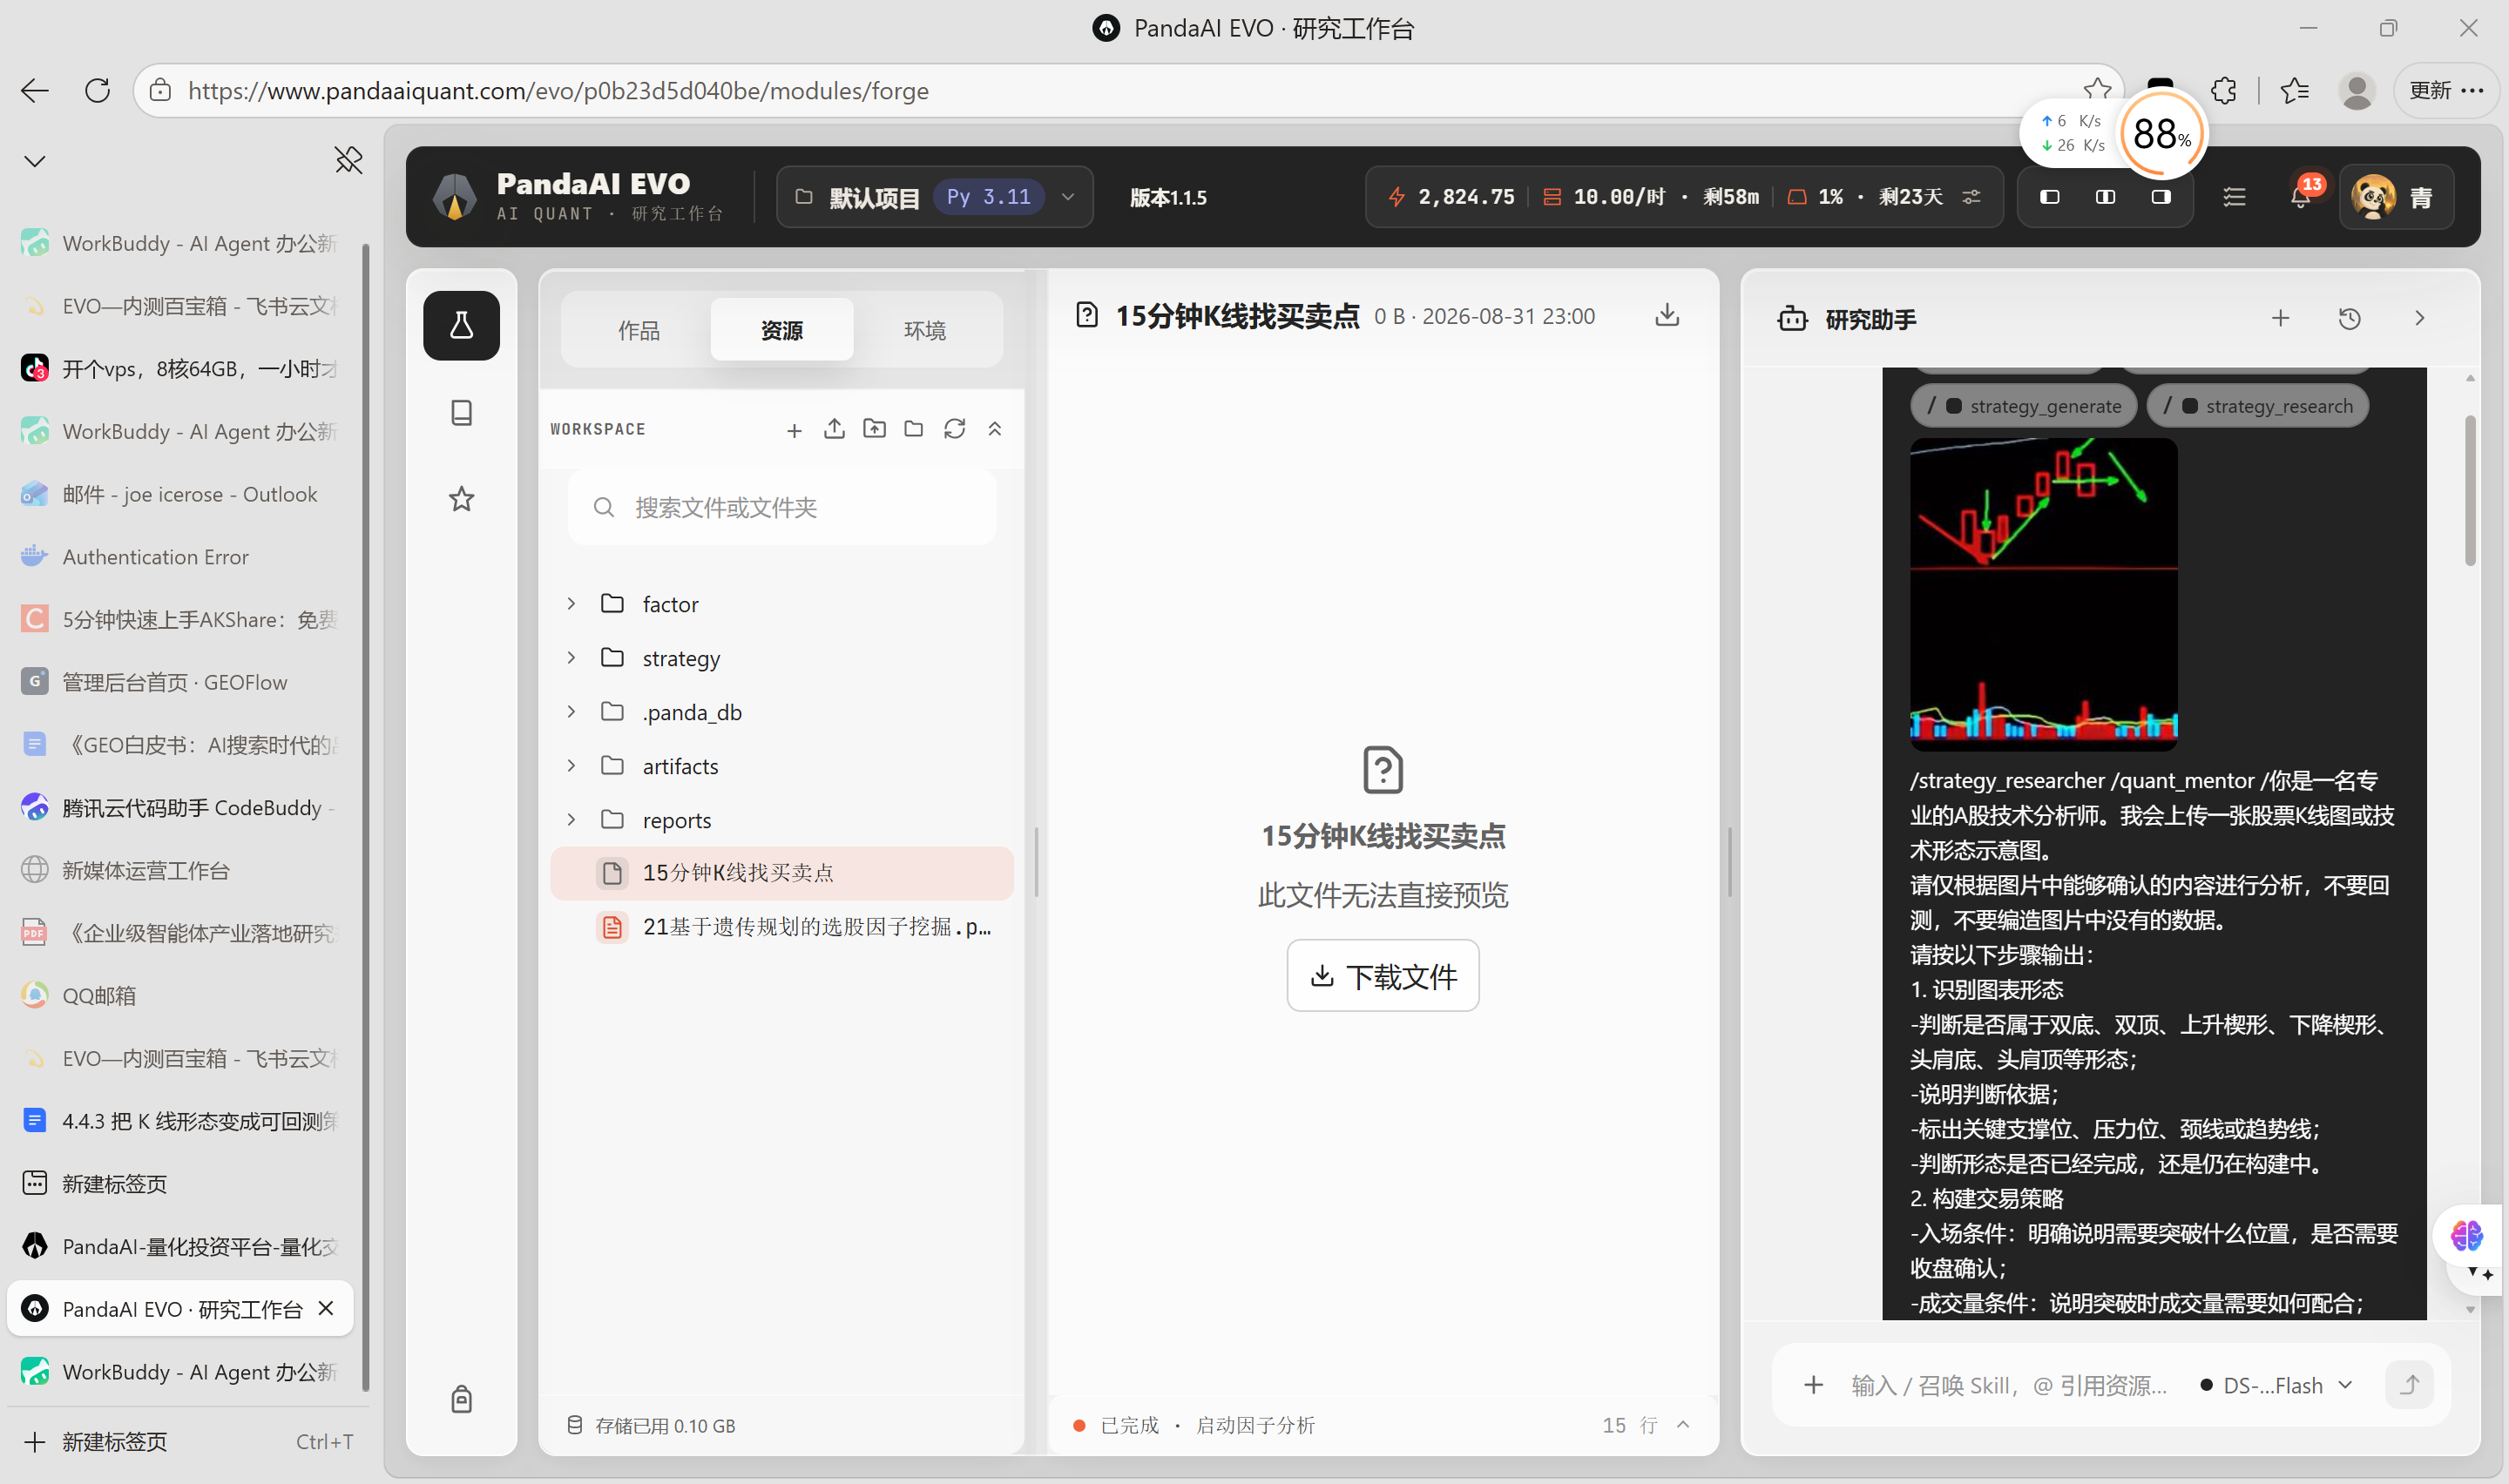Viewport: 2509px width, 1484px height.
Task: Focus the 搜索文件或文件夹 search field
Action: 781,507
